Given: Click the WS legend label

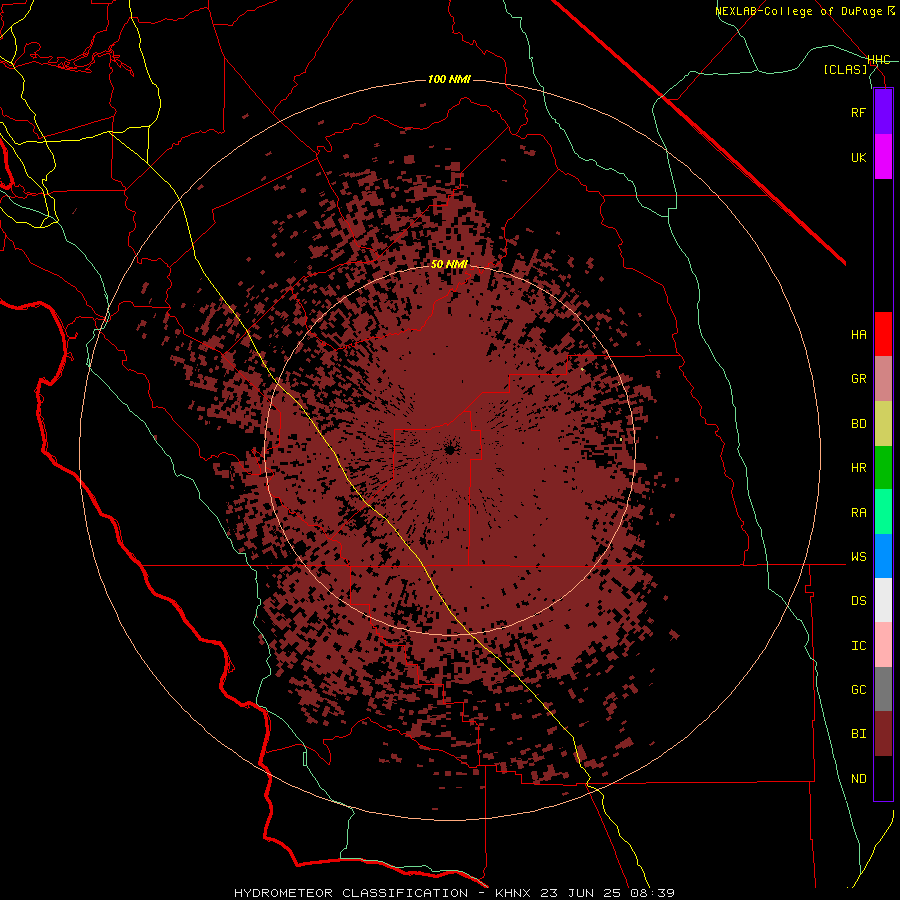Looking at the screenshot, I should click(858, 557).
